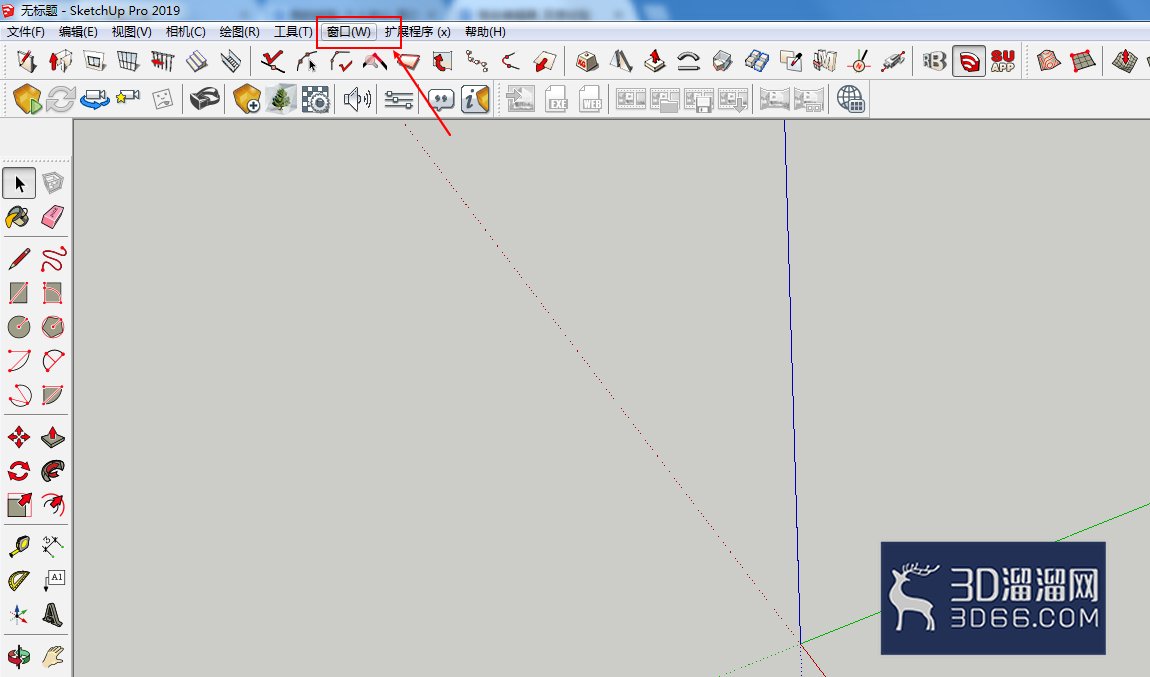The height and width of the screenshot is (677, 1150).
Task: Select the Pie arc tool
Action: [53, 395]
